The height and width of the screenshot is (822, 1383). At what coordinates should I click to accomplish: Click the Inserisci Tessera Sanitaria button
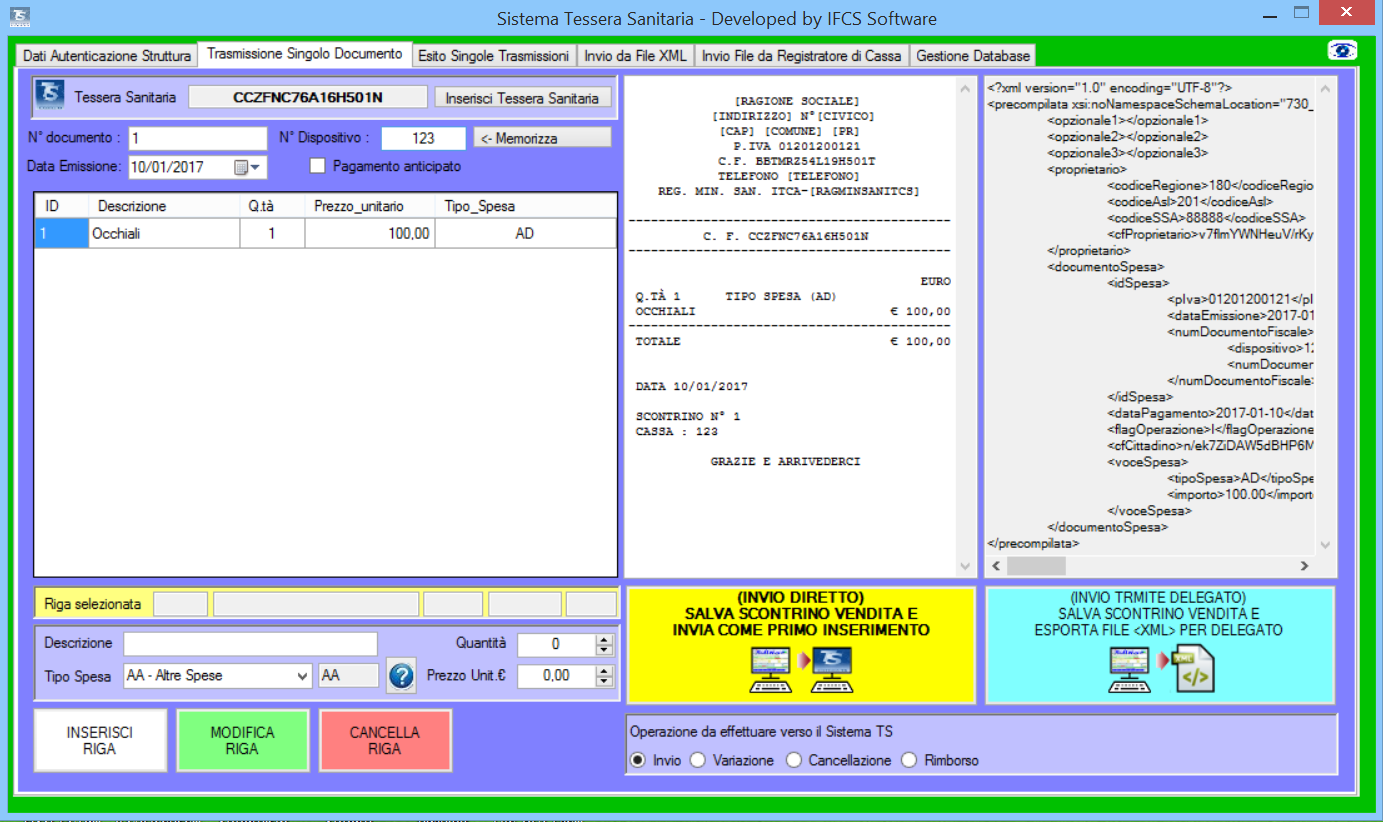(522, 97)
